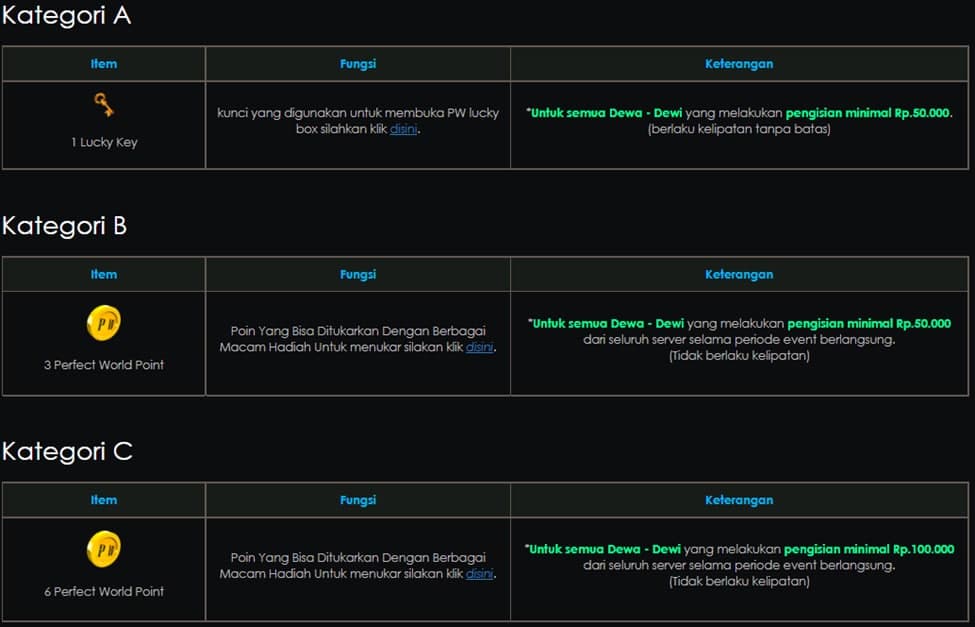
Task: Click the 'Item' column header in Kategori A
Action: [x=104, y=64]
